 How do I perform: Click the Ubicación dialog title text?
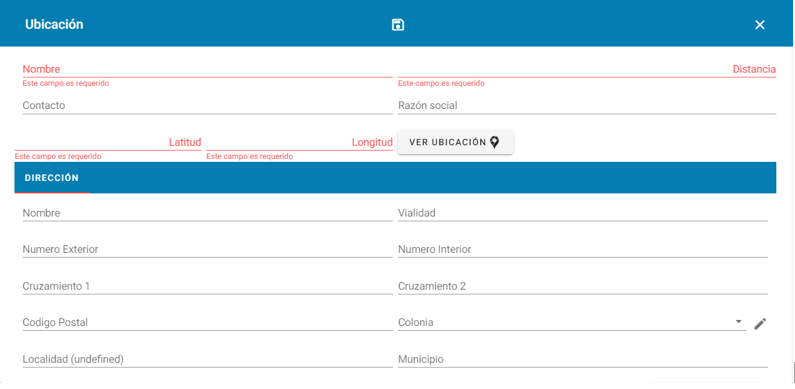(x=54, y=24)
